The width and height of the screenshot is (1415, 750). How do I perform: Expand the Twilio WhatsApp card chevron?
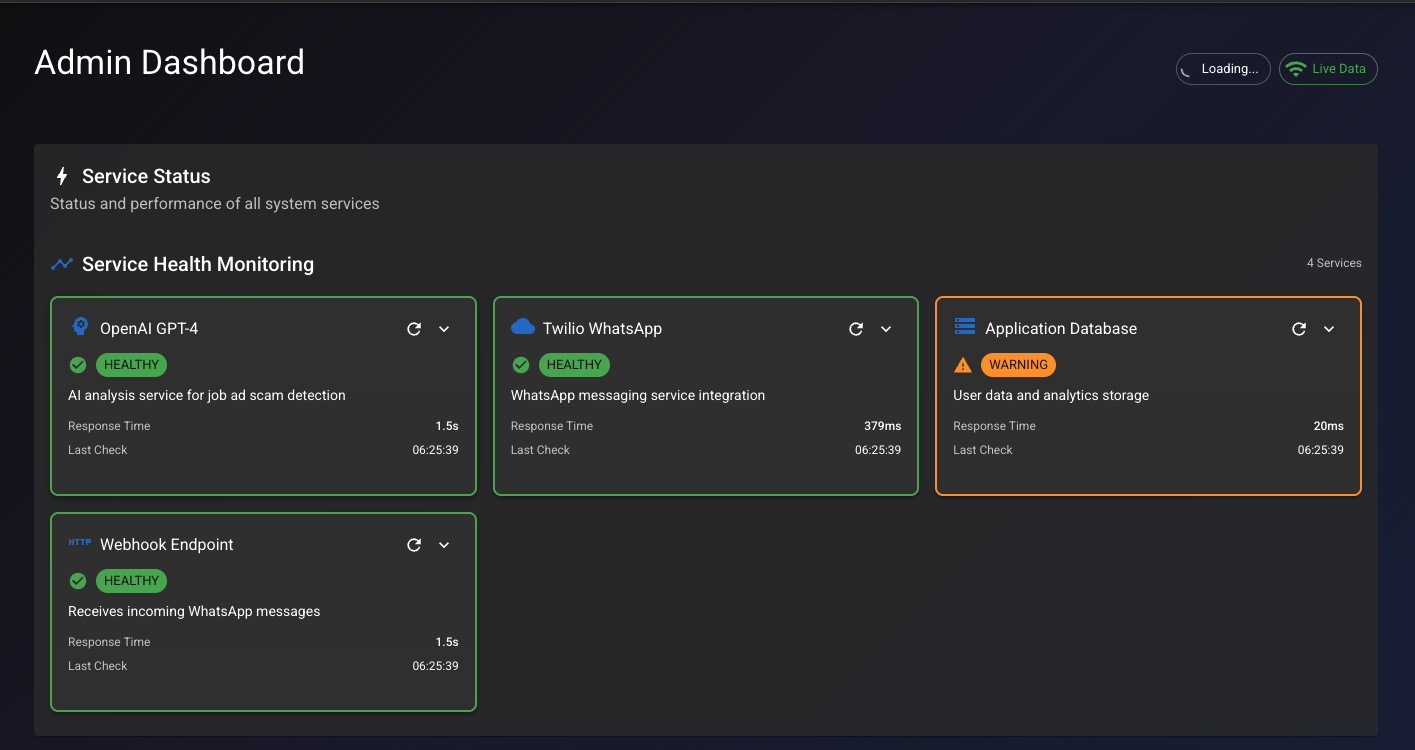[886, 329]
